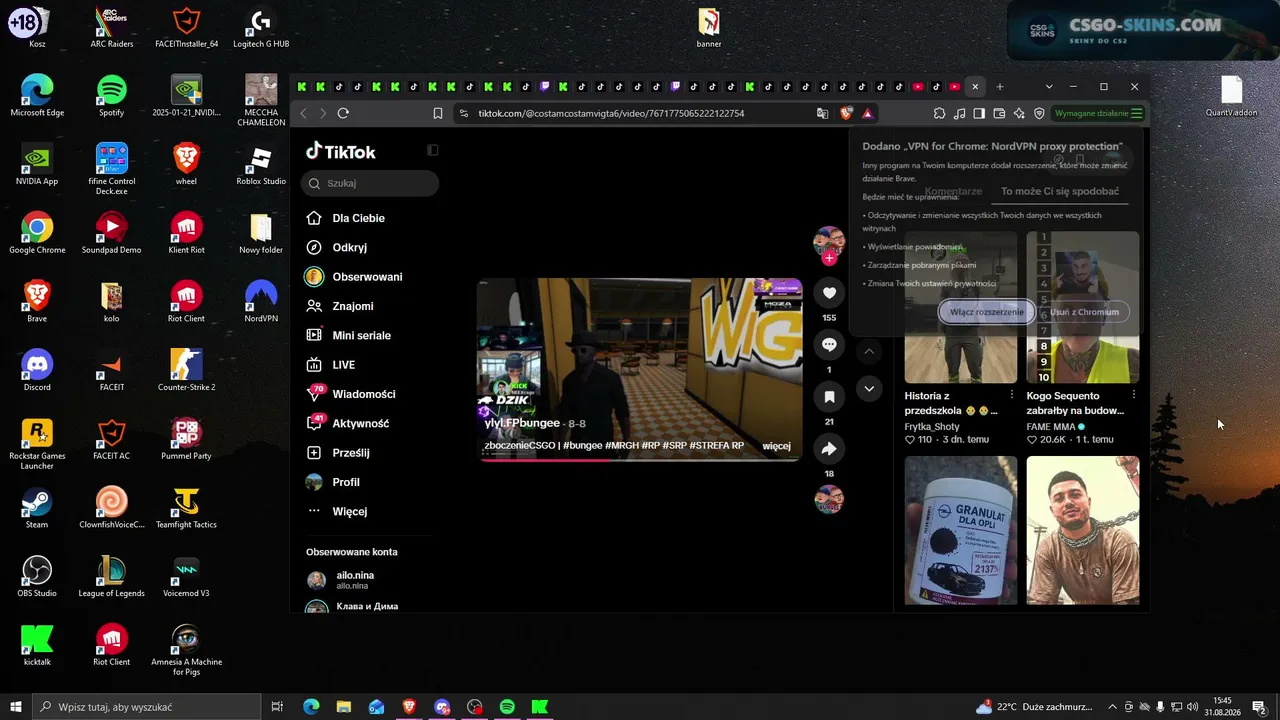Click the address bar URL
The height and width of the screenshot is (720, 1280).
(611, 113)
